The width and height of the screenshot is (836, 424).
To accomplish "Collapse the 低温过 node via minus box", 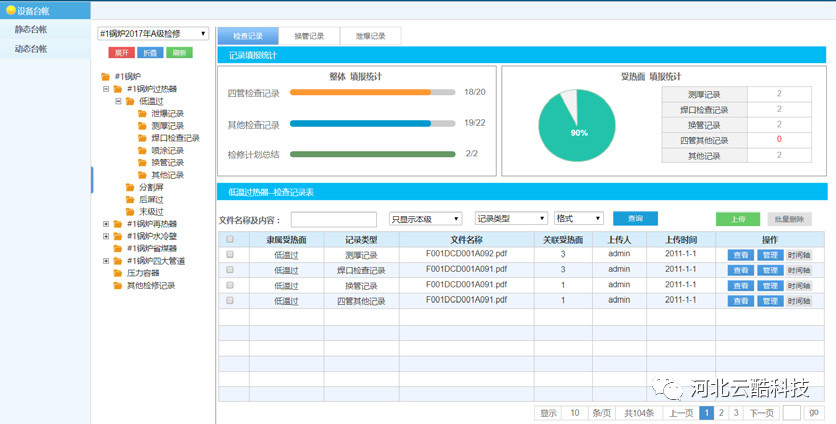I will point(118,101).
